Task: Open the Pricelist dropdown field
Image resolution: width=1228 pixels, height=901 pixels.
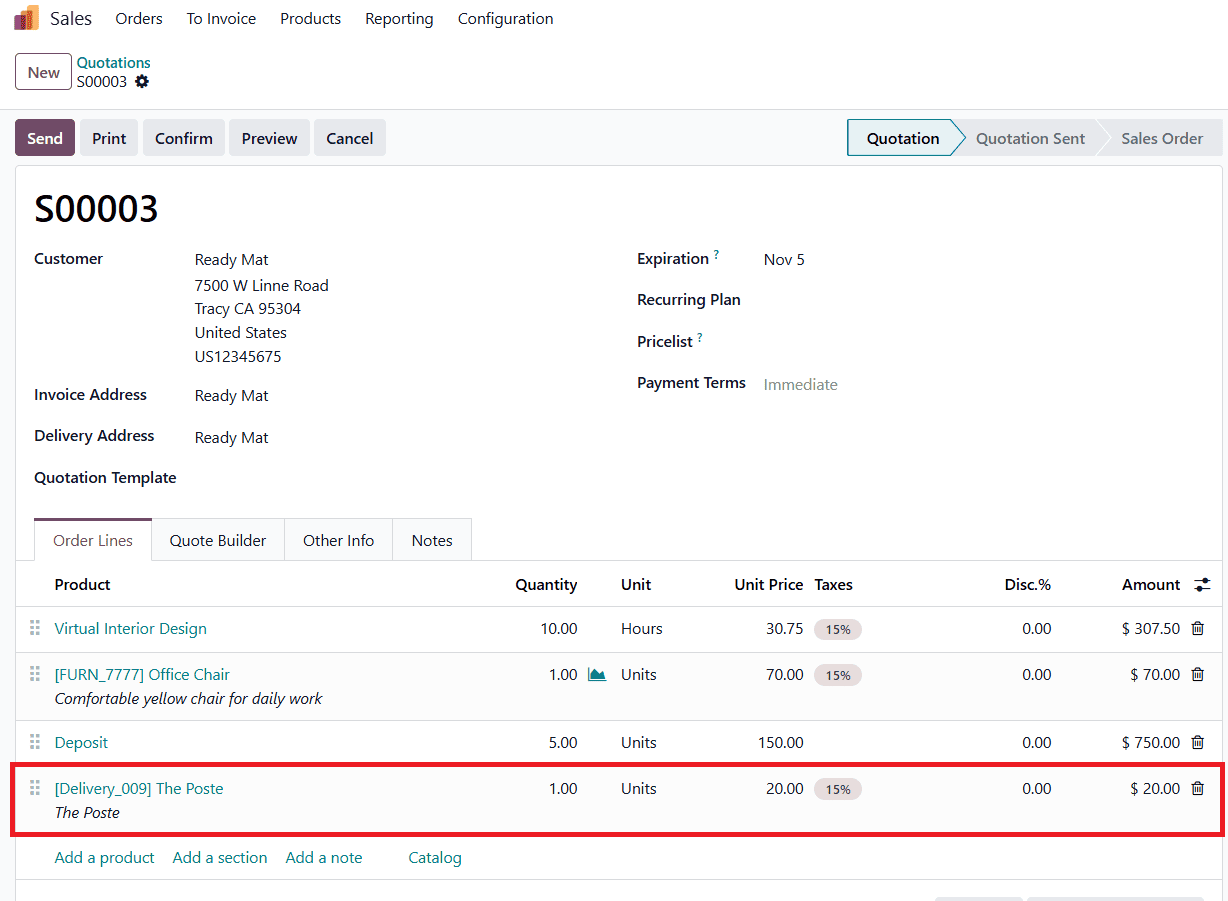Action: (900, 342)
